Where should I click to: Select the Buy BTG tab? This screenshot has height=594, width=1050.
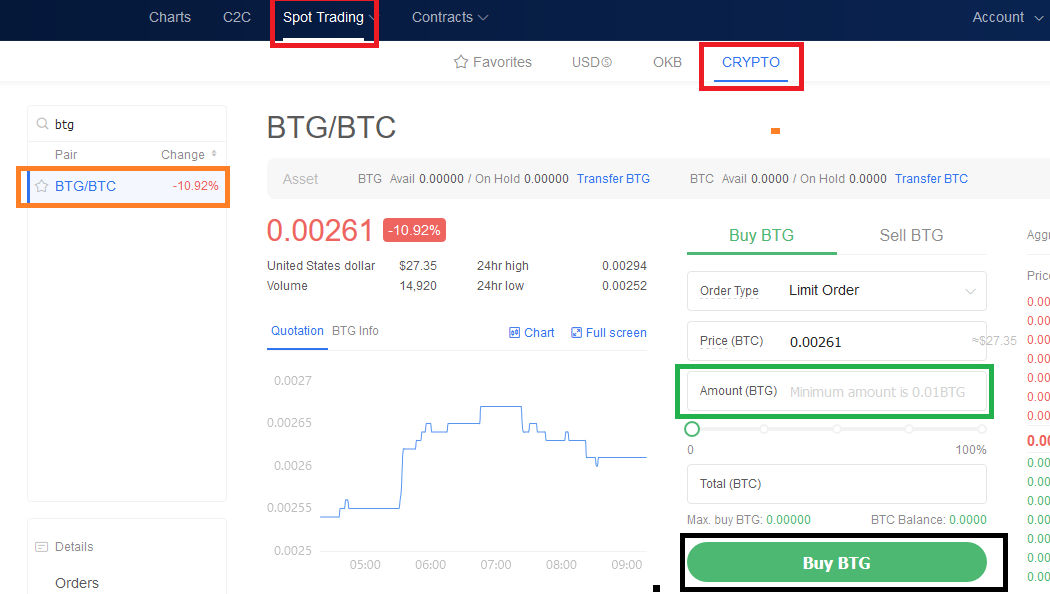tap(761, 236)
